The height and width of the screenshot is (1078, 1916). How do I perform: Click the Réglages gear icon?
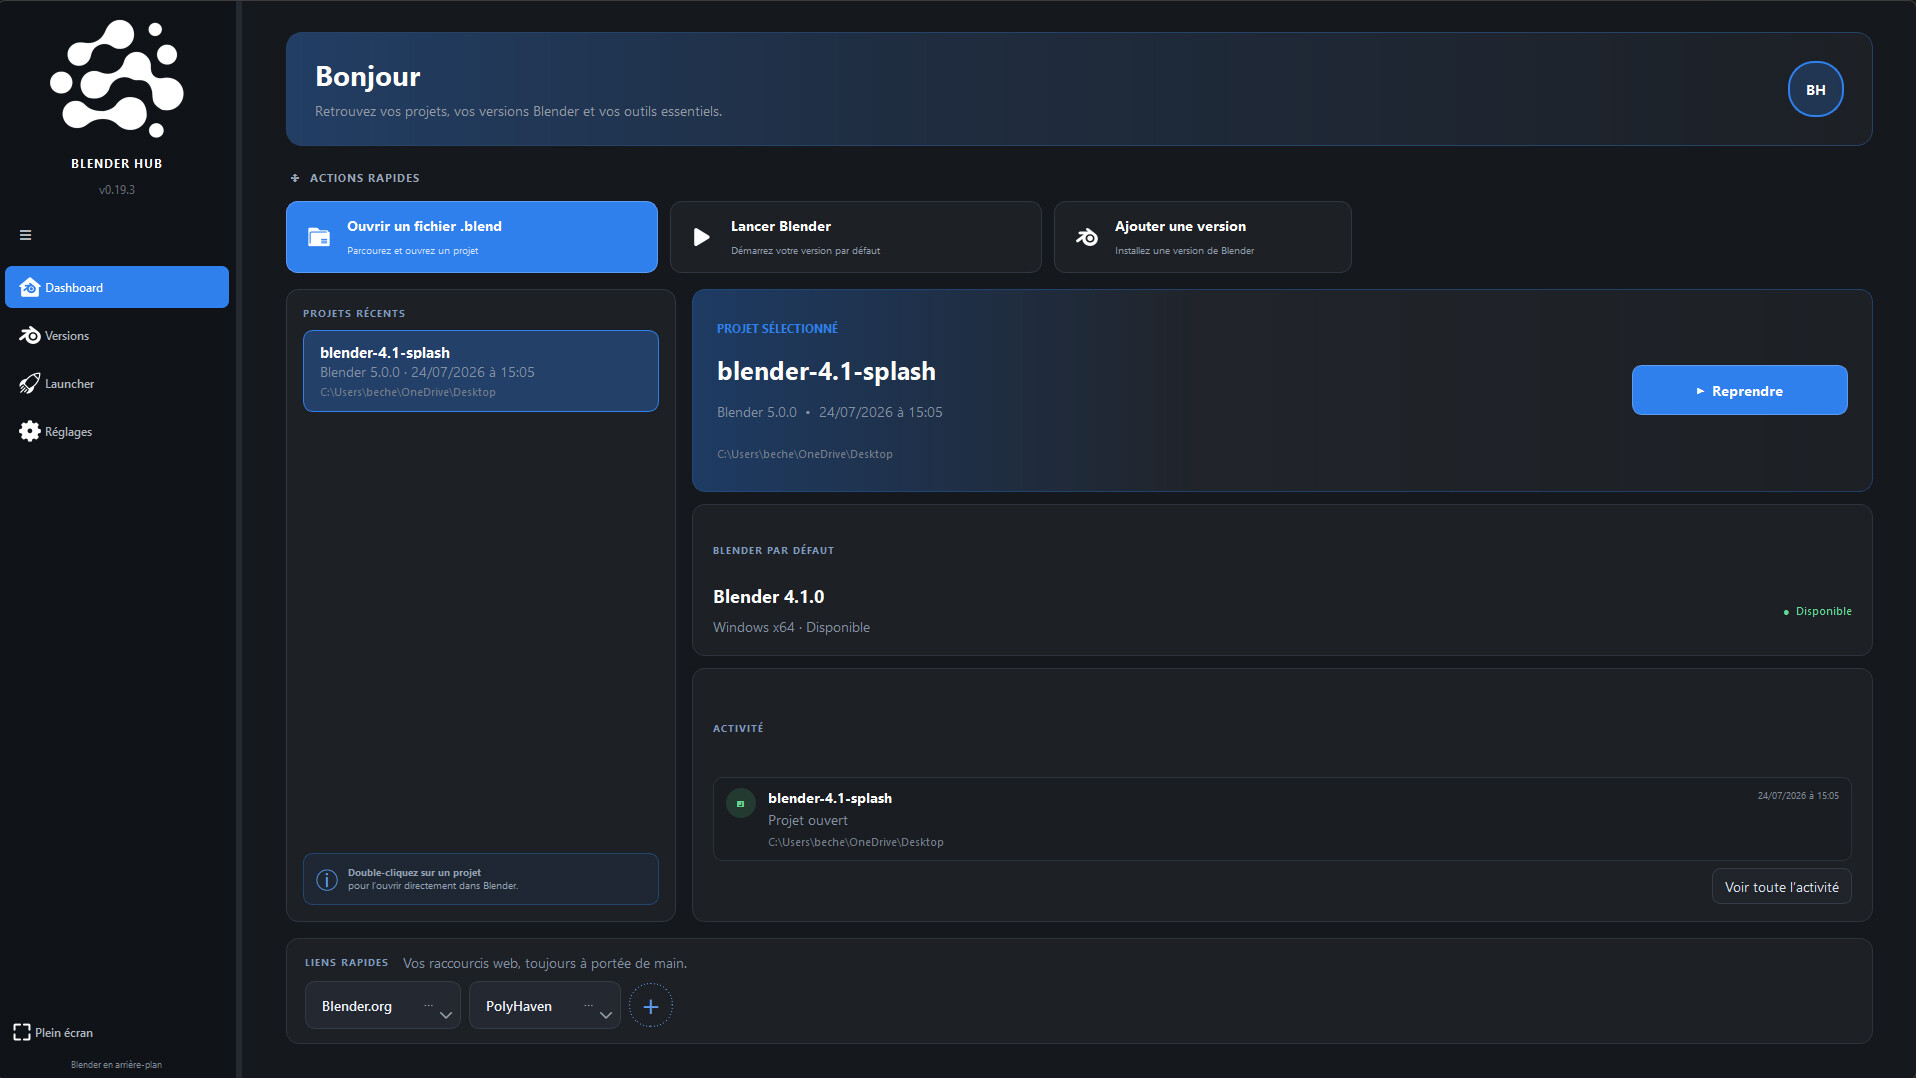30,431
